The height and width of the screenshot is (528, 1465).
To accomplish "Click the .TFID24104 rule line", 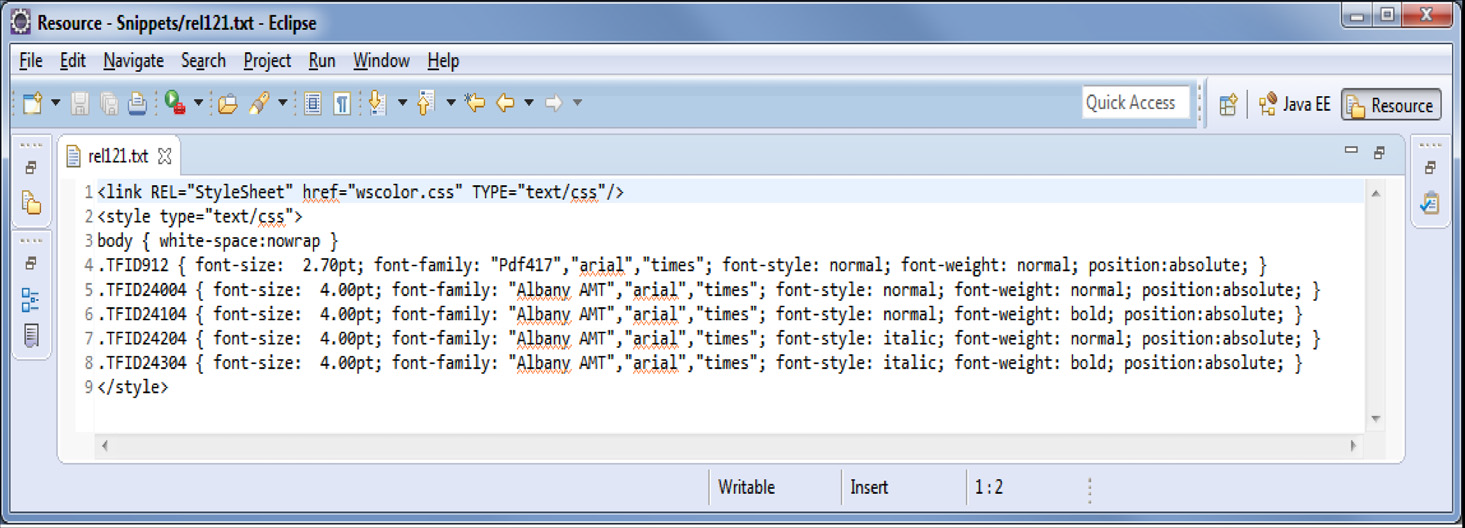I will [x=700, y=314].
